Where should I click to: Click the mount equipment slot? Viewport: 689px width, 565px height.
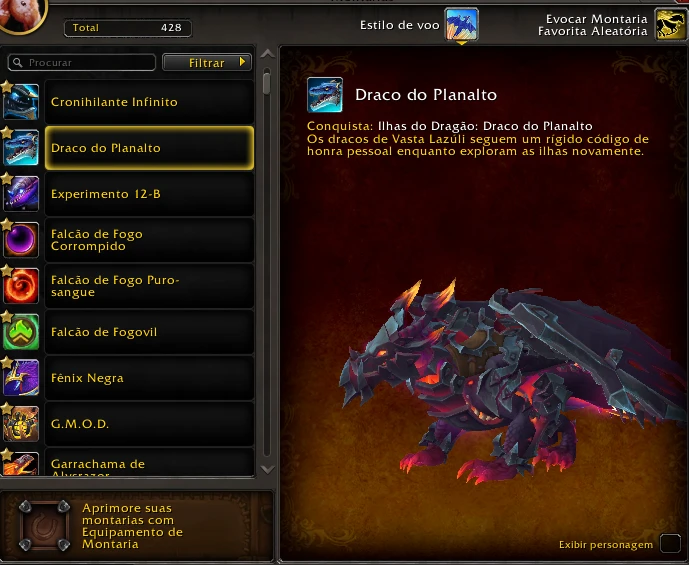click(x=45, y=525)
